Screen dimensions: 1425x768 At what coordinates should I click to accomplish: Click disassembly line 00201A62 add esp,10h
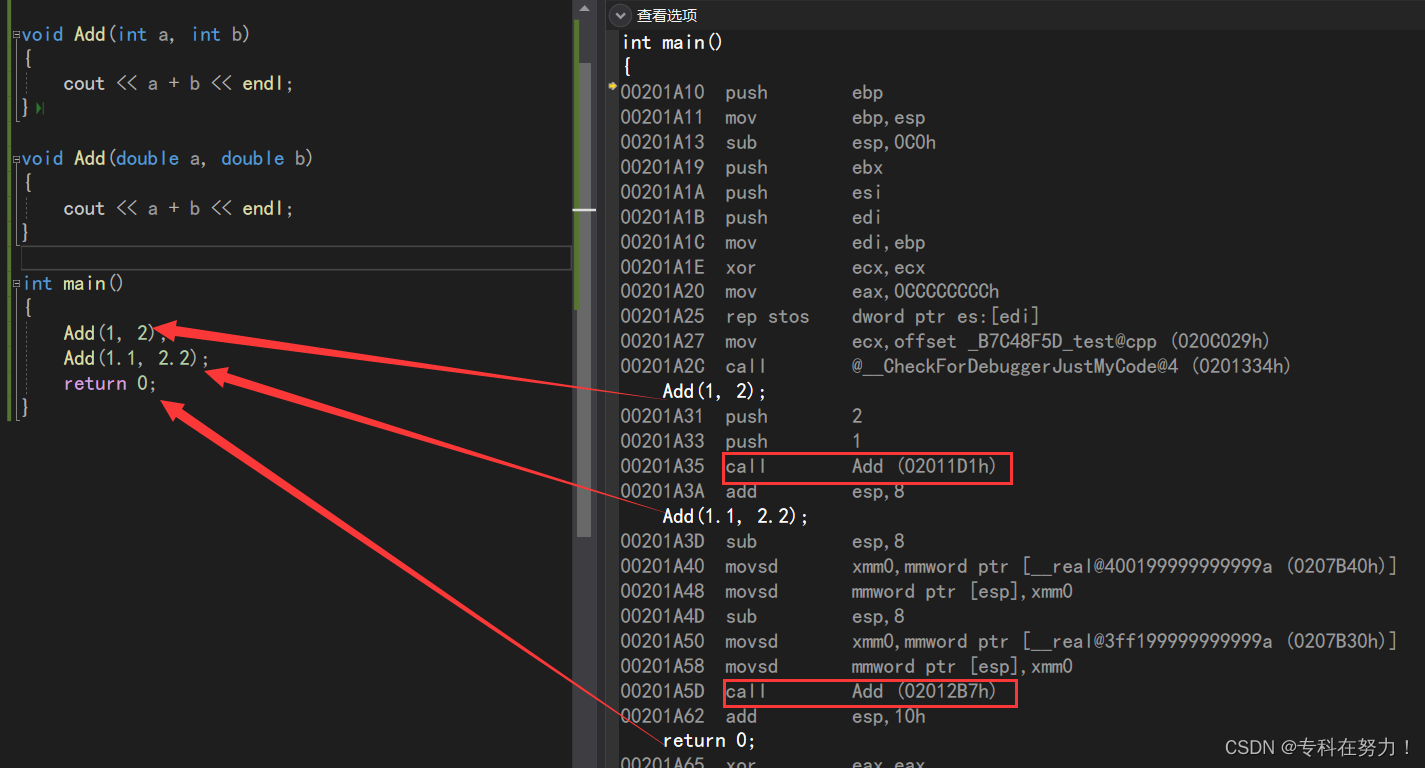pyautogui.click(x=773, y=717)
